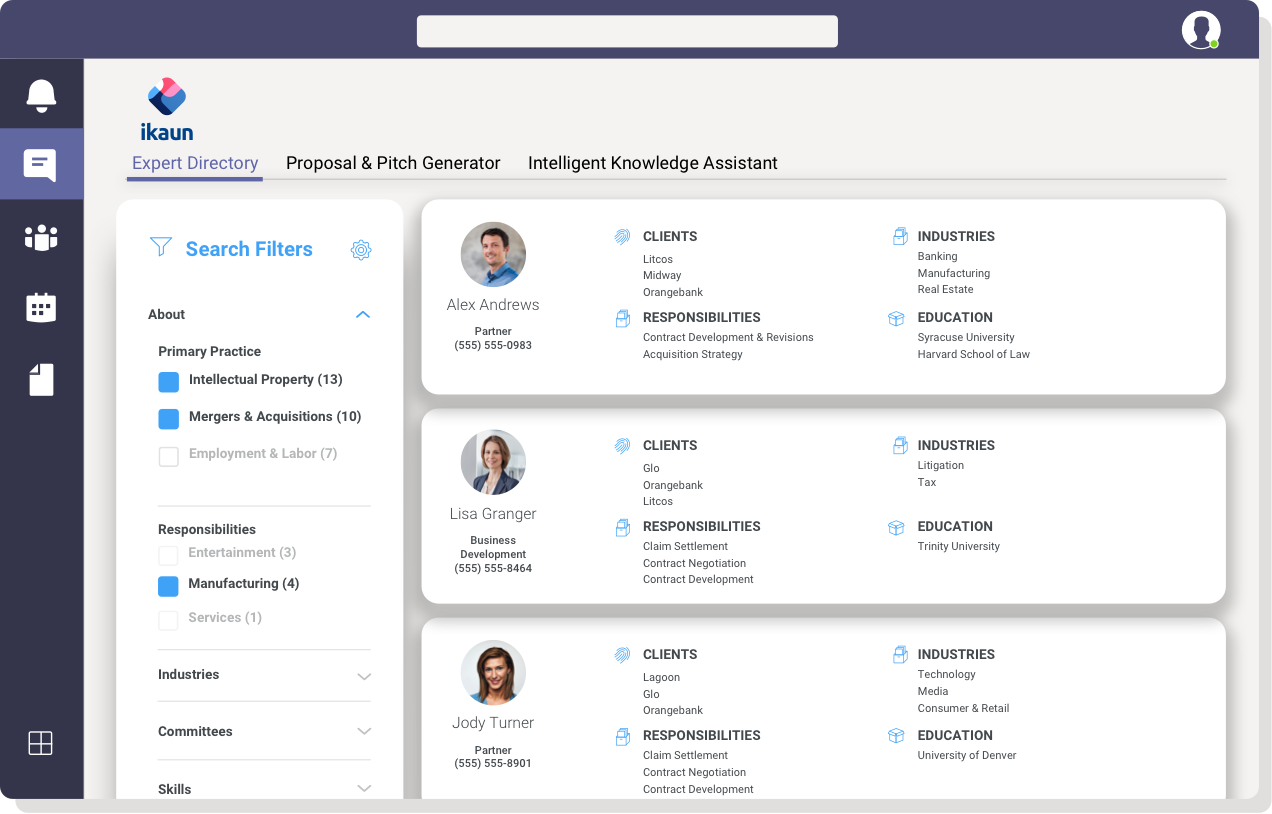The image size is (1272, 814).
Task: Click the apps grid icon
Action: (40, 743)
